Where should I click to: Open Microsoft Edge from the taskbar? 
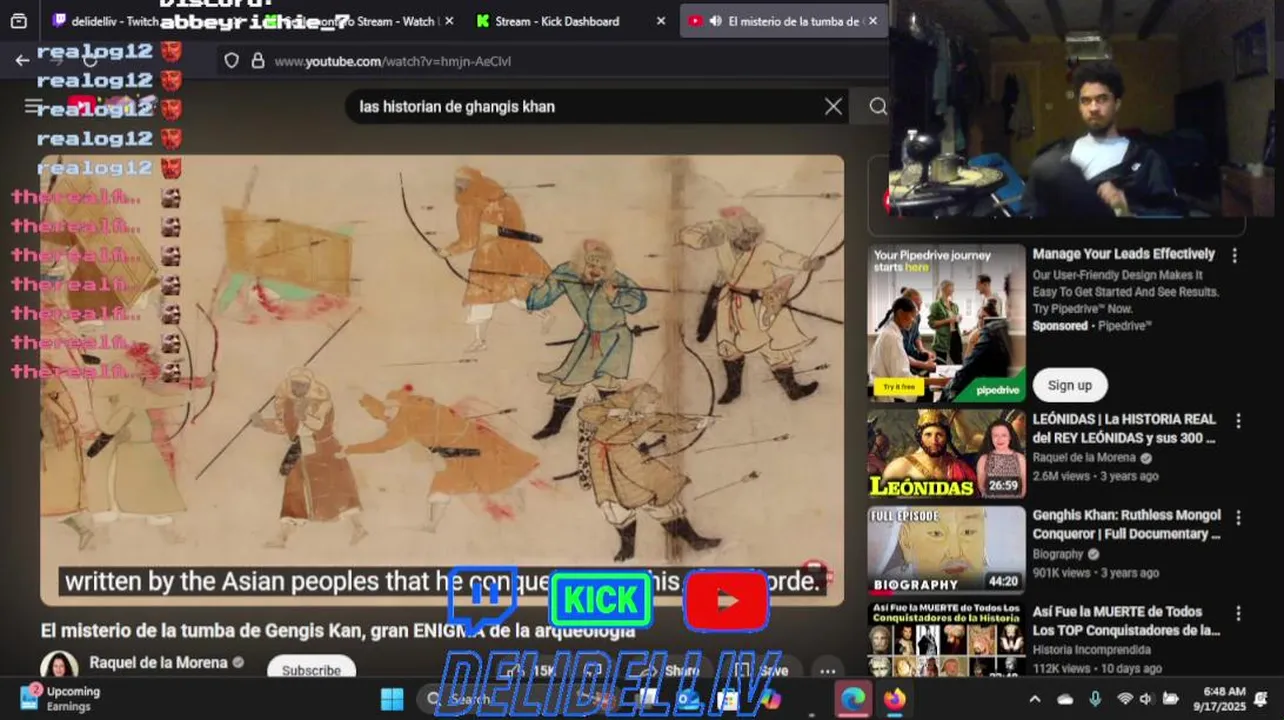tap(853, 699)
